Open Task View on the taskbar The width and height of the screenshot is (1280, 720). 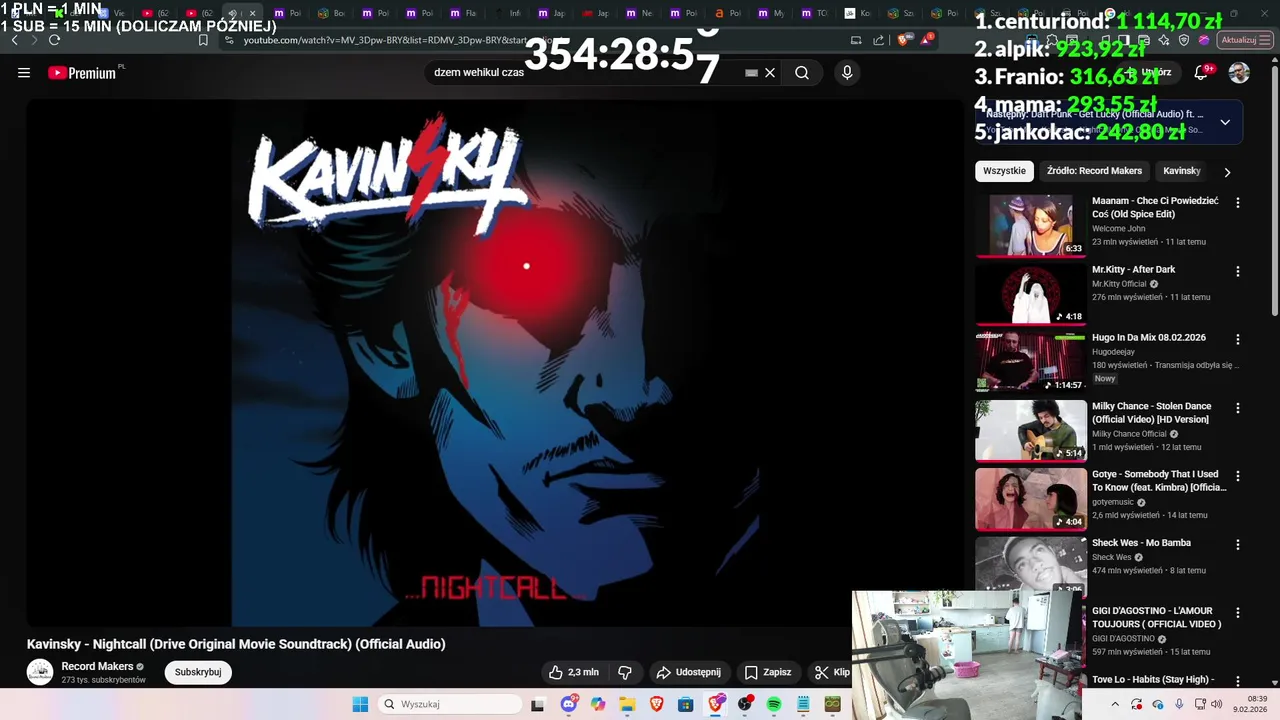[x=537, y=704]
